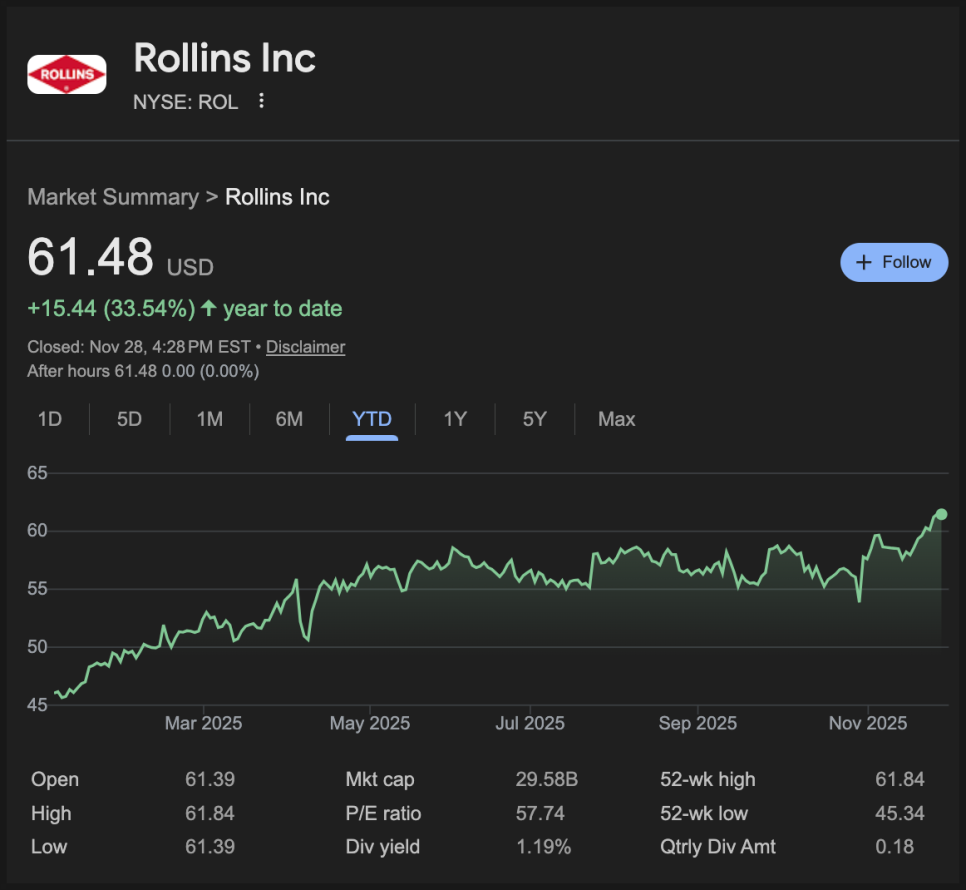The height and width of the screenshot is (890, 966).
Task: Click the Div yield label
Action: click(x=383, y=847)
